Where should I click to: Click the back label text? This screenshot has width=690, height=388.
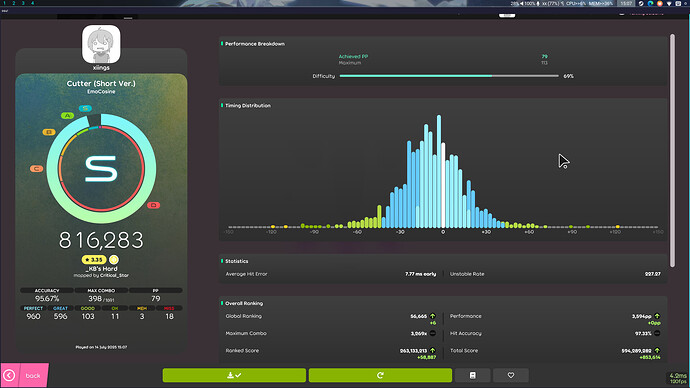(33, 376)
